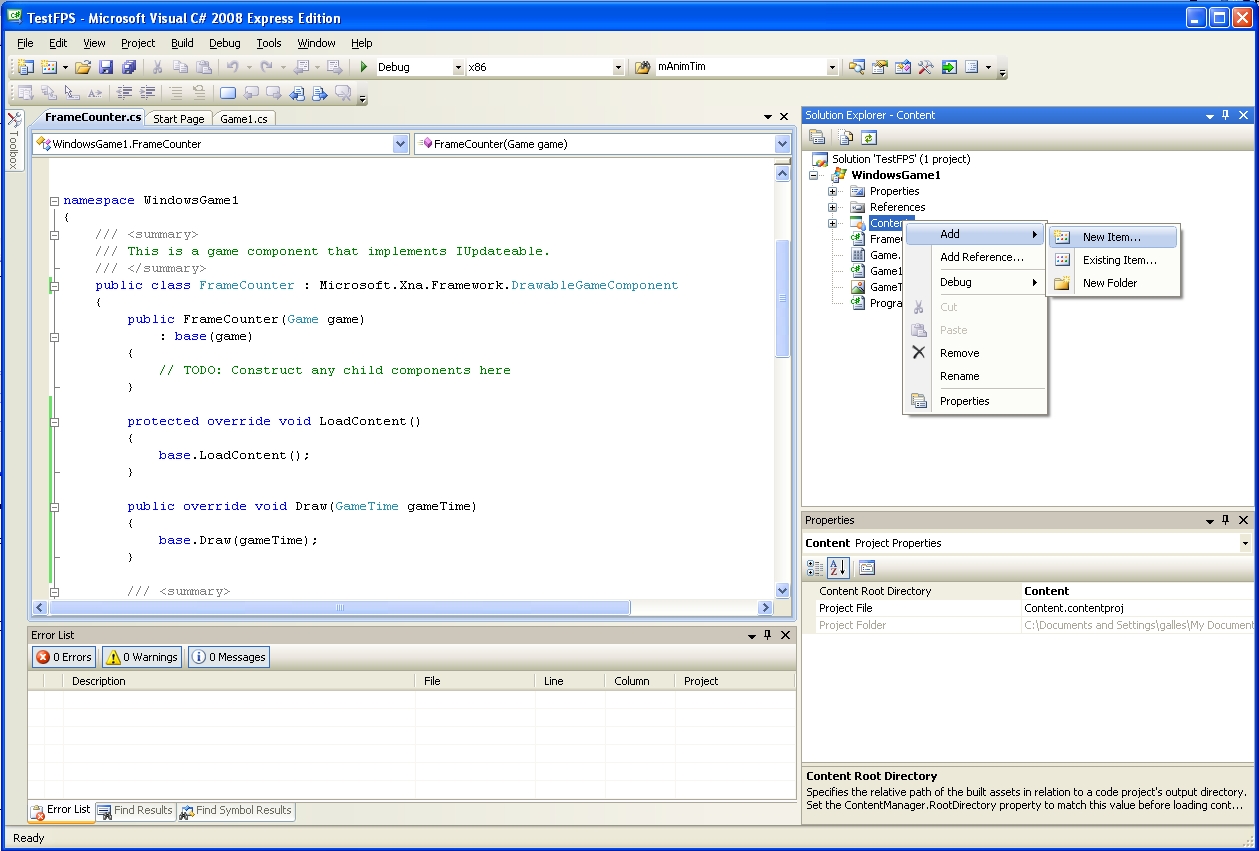Collapse the namespace WindowsGame1 code block
This screenshot has height=851, width=1259.
coord(55,200)
